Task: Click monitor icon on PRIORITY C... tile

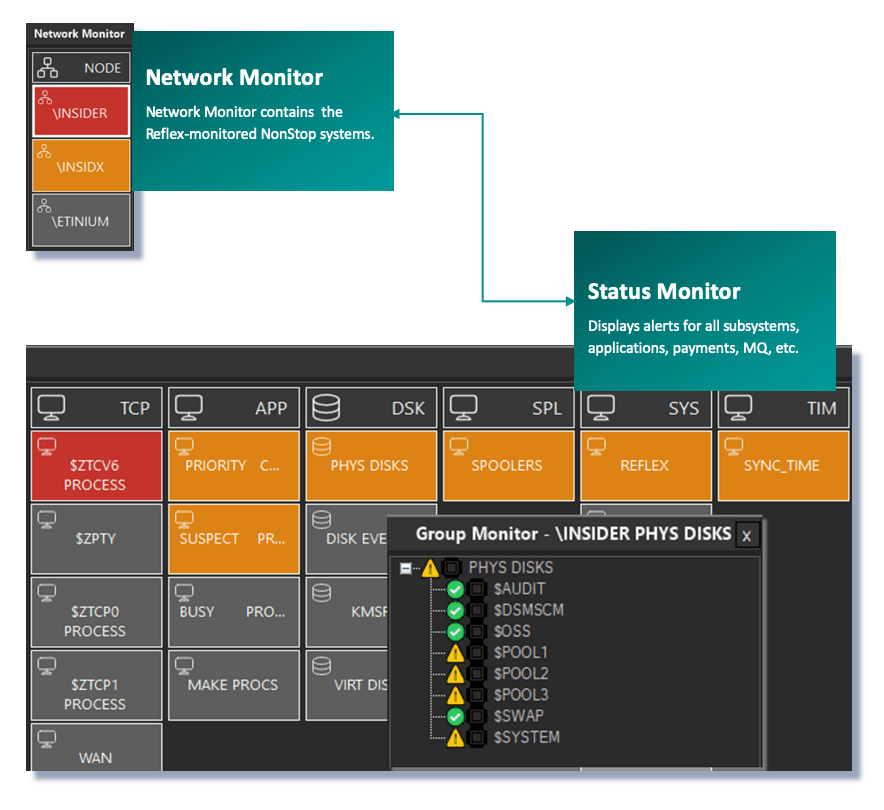Action: pyautogui.click(x=184, y=446)
